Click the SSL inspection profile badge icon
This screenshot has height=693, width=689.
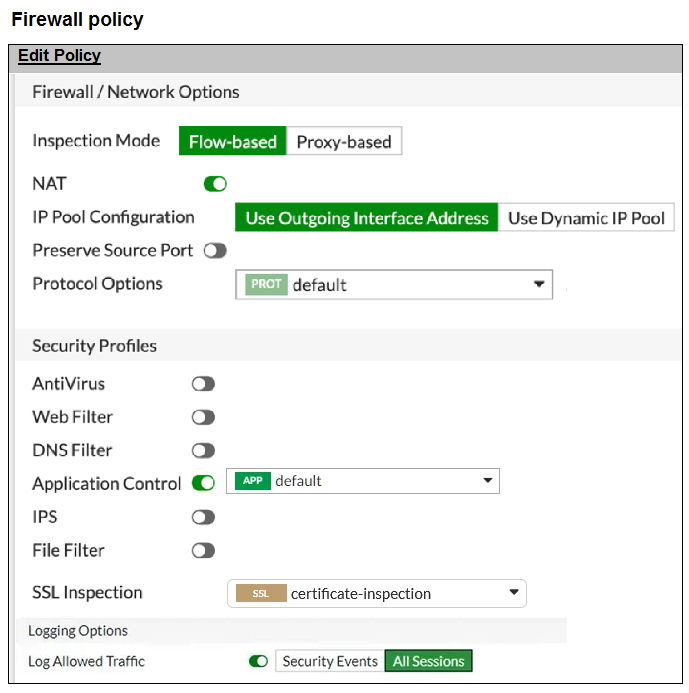point(261,593)
